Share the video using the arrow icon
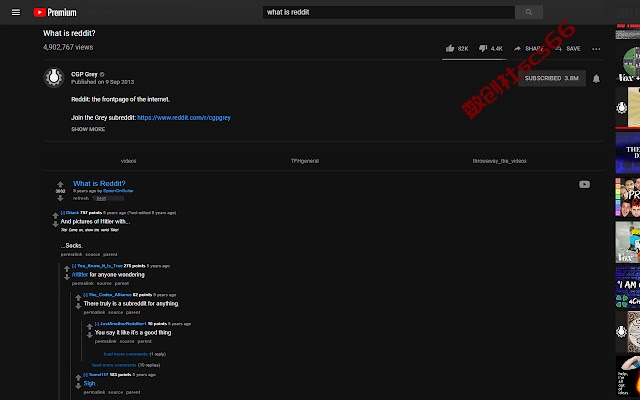Image resolution: width=640 pixels, height=400 pixels. pos(528,49)
